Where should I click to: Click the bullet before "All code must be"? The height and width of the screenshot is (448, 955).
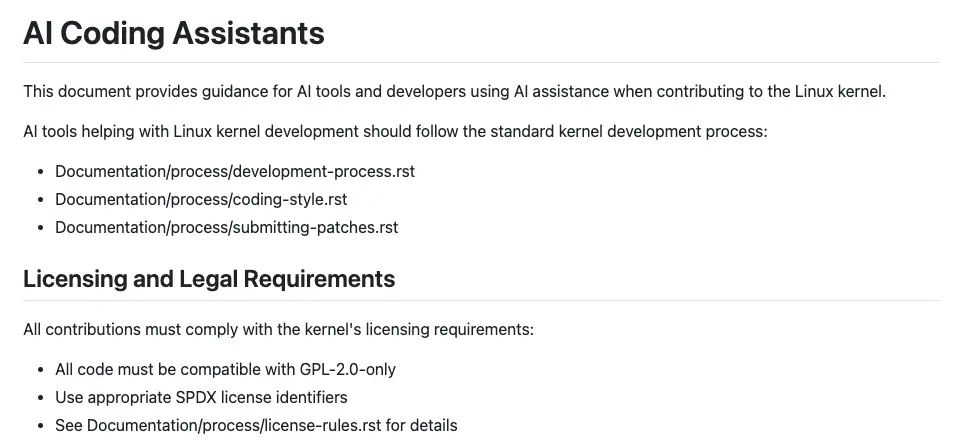[x=41, y=369]
